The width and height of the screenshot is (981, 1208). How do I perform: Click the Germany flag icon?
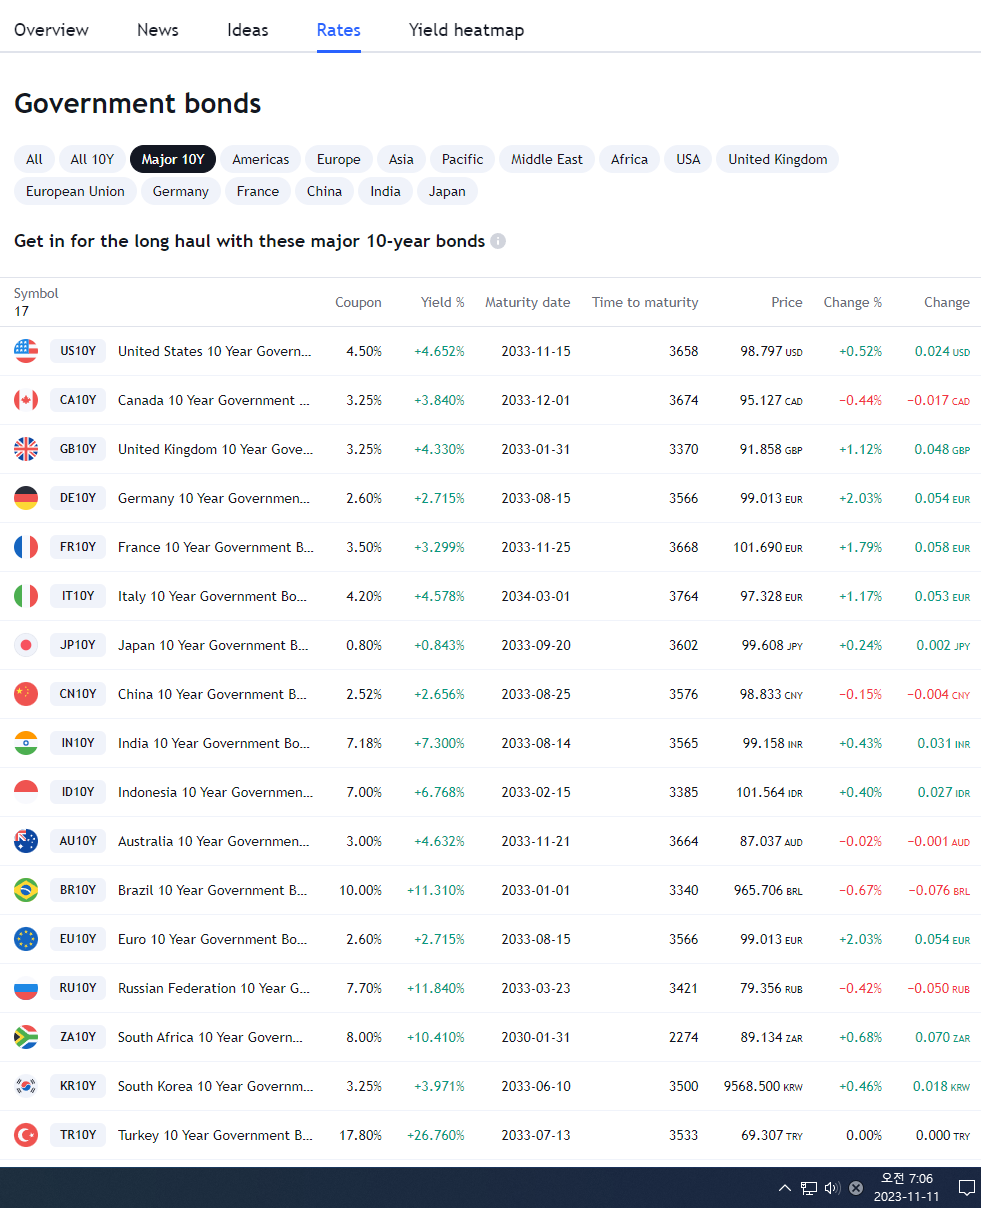[26, 498]
